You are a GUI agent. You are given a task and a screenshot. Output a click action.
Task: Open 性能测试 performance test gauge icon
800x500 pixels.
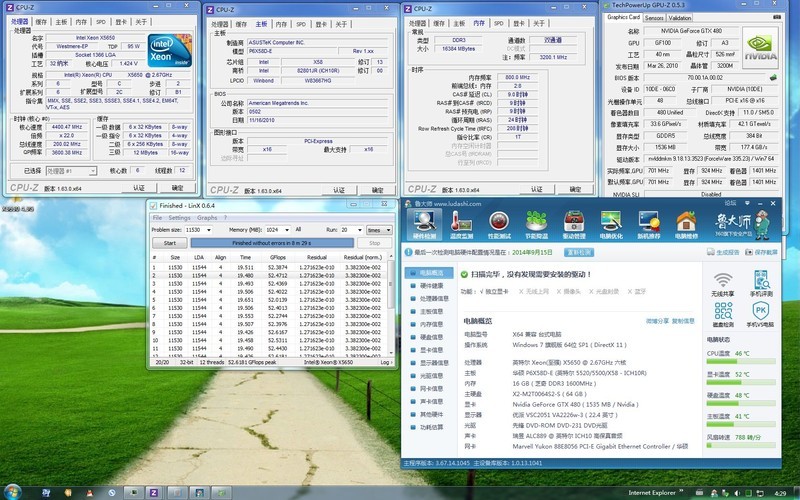coord(499,224)
